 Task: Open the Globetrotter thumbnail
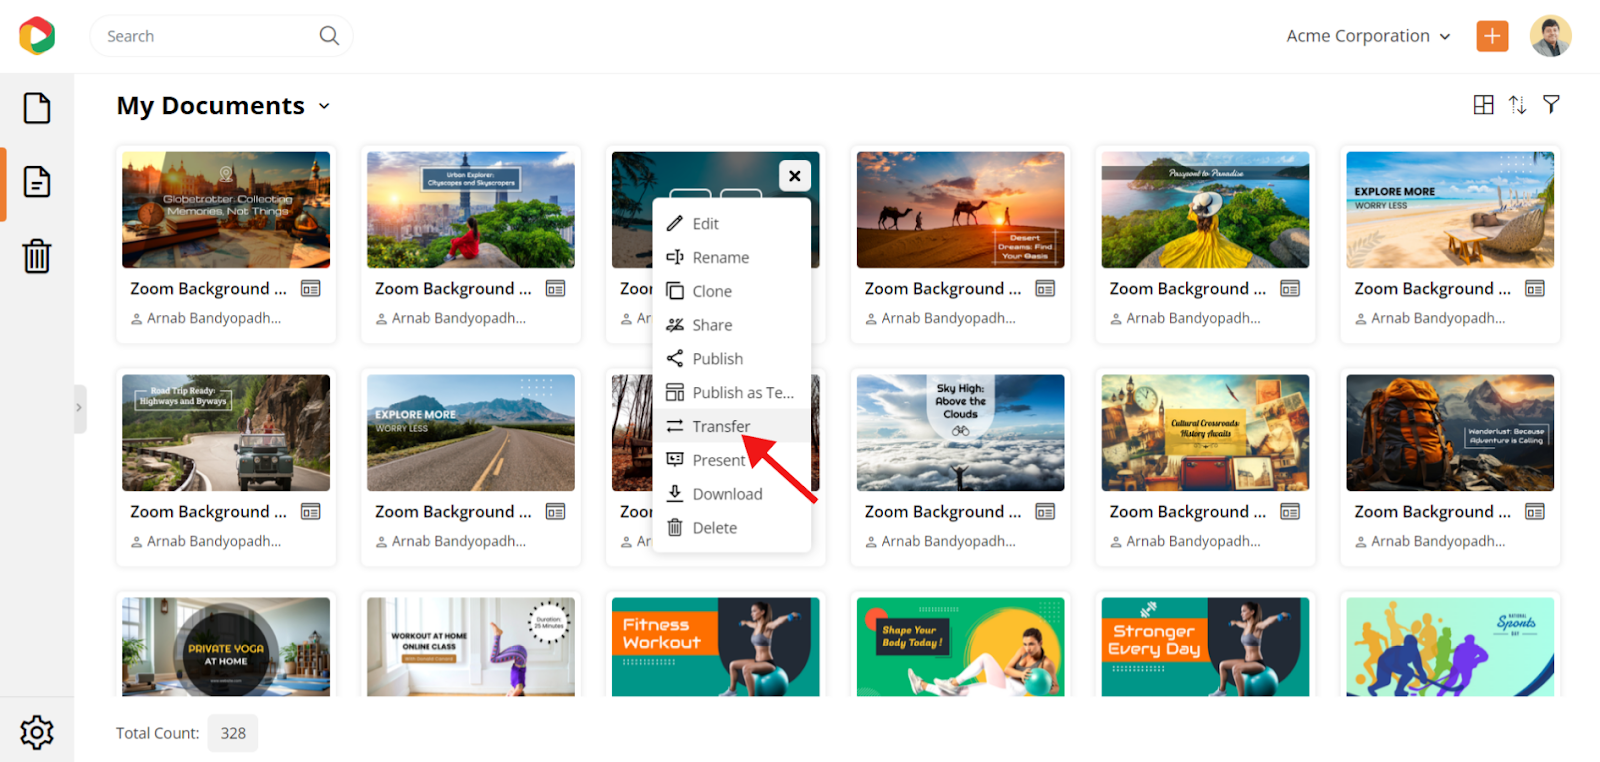[226, 210]
